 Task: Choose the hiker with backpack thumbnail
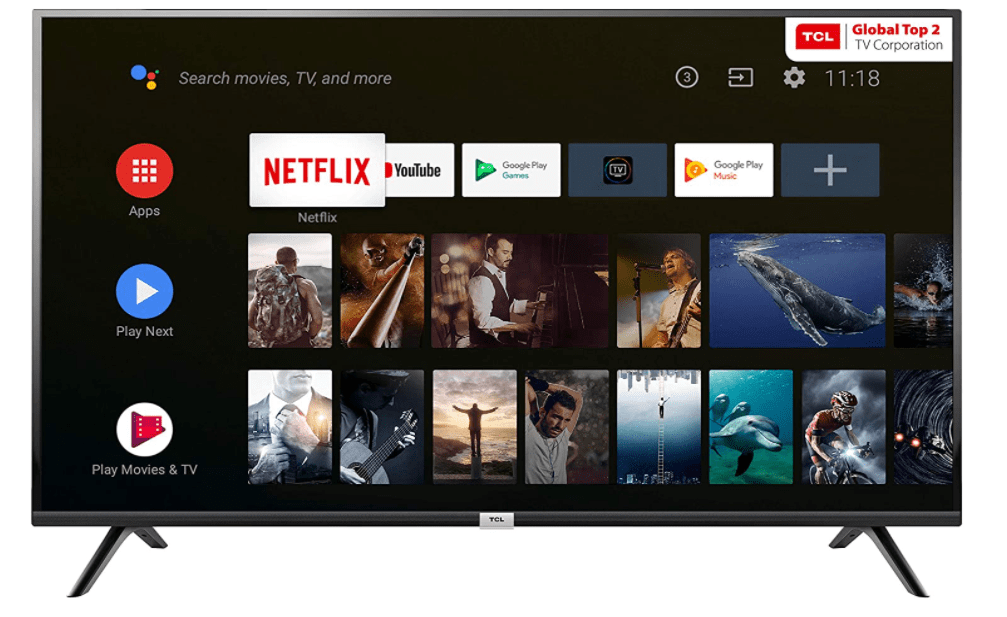click(290, 291)
